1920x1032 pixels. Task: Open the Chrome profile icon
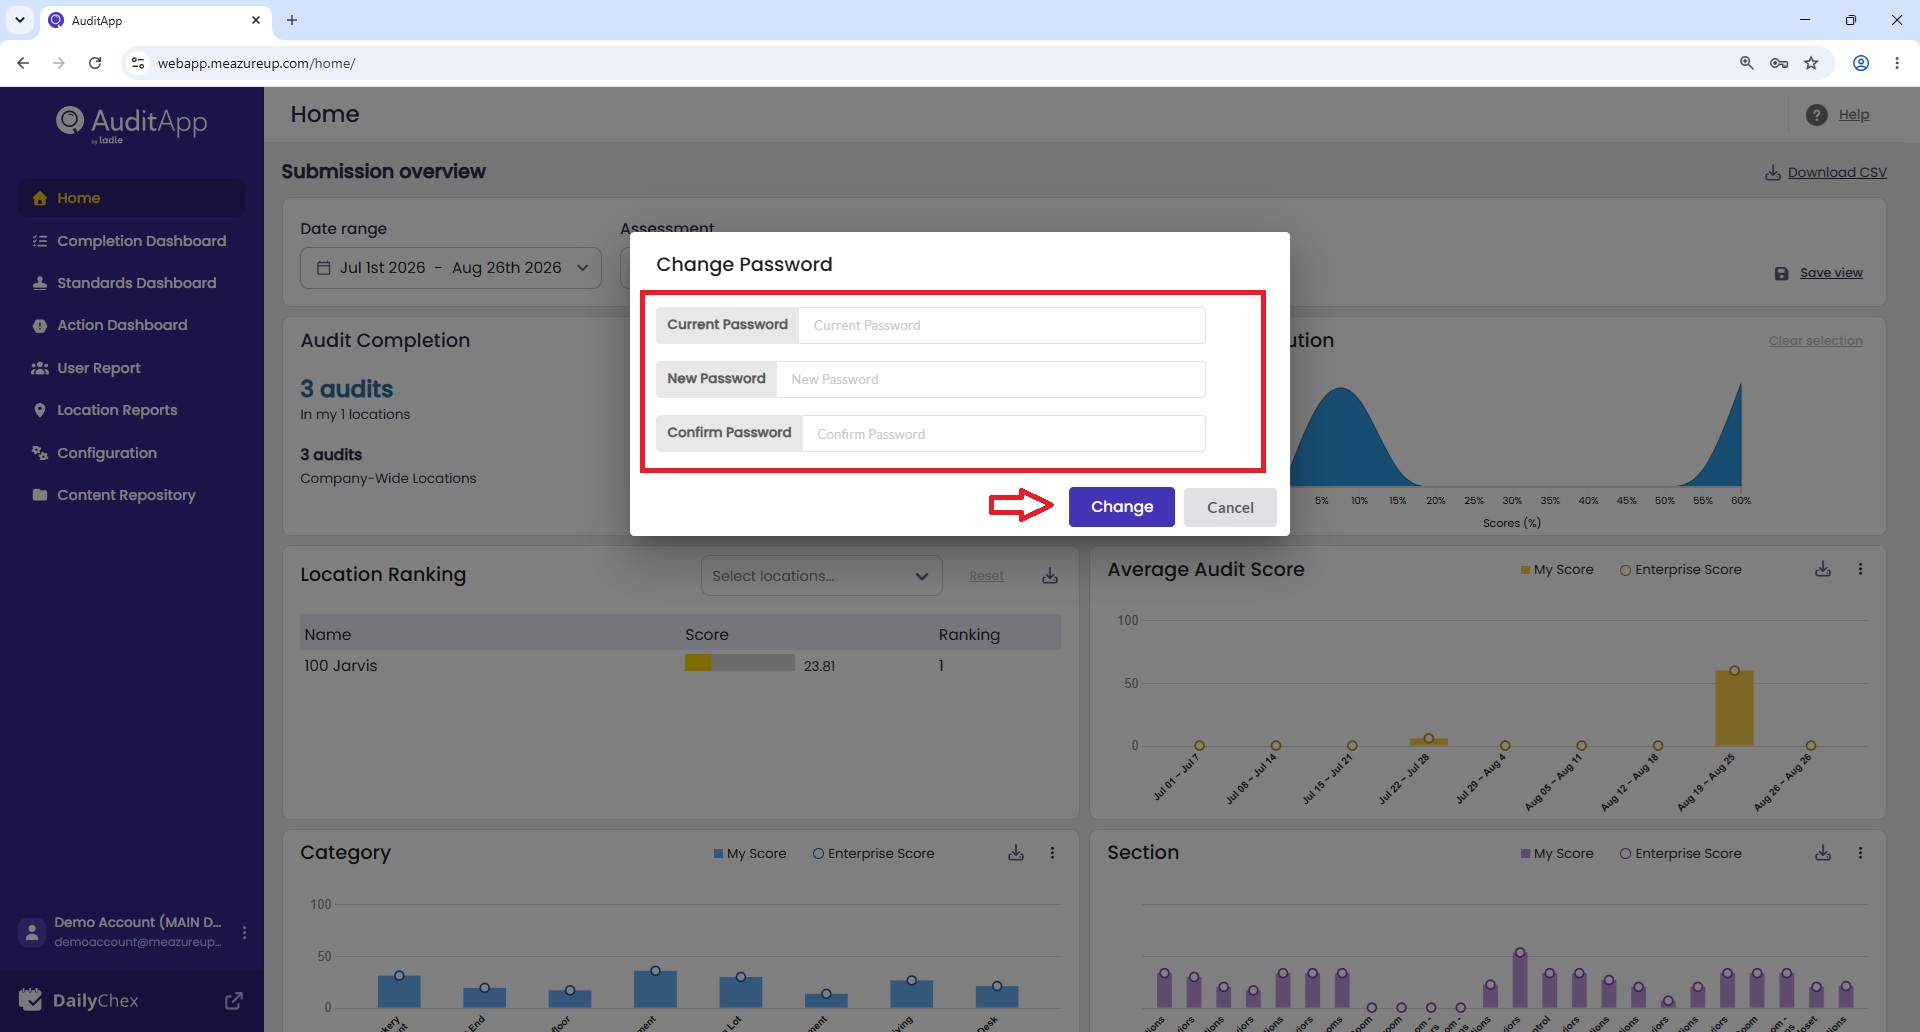pos(1861,63)
